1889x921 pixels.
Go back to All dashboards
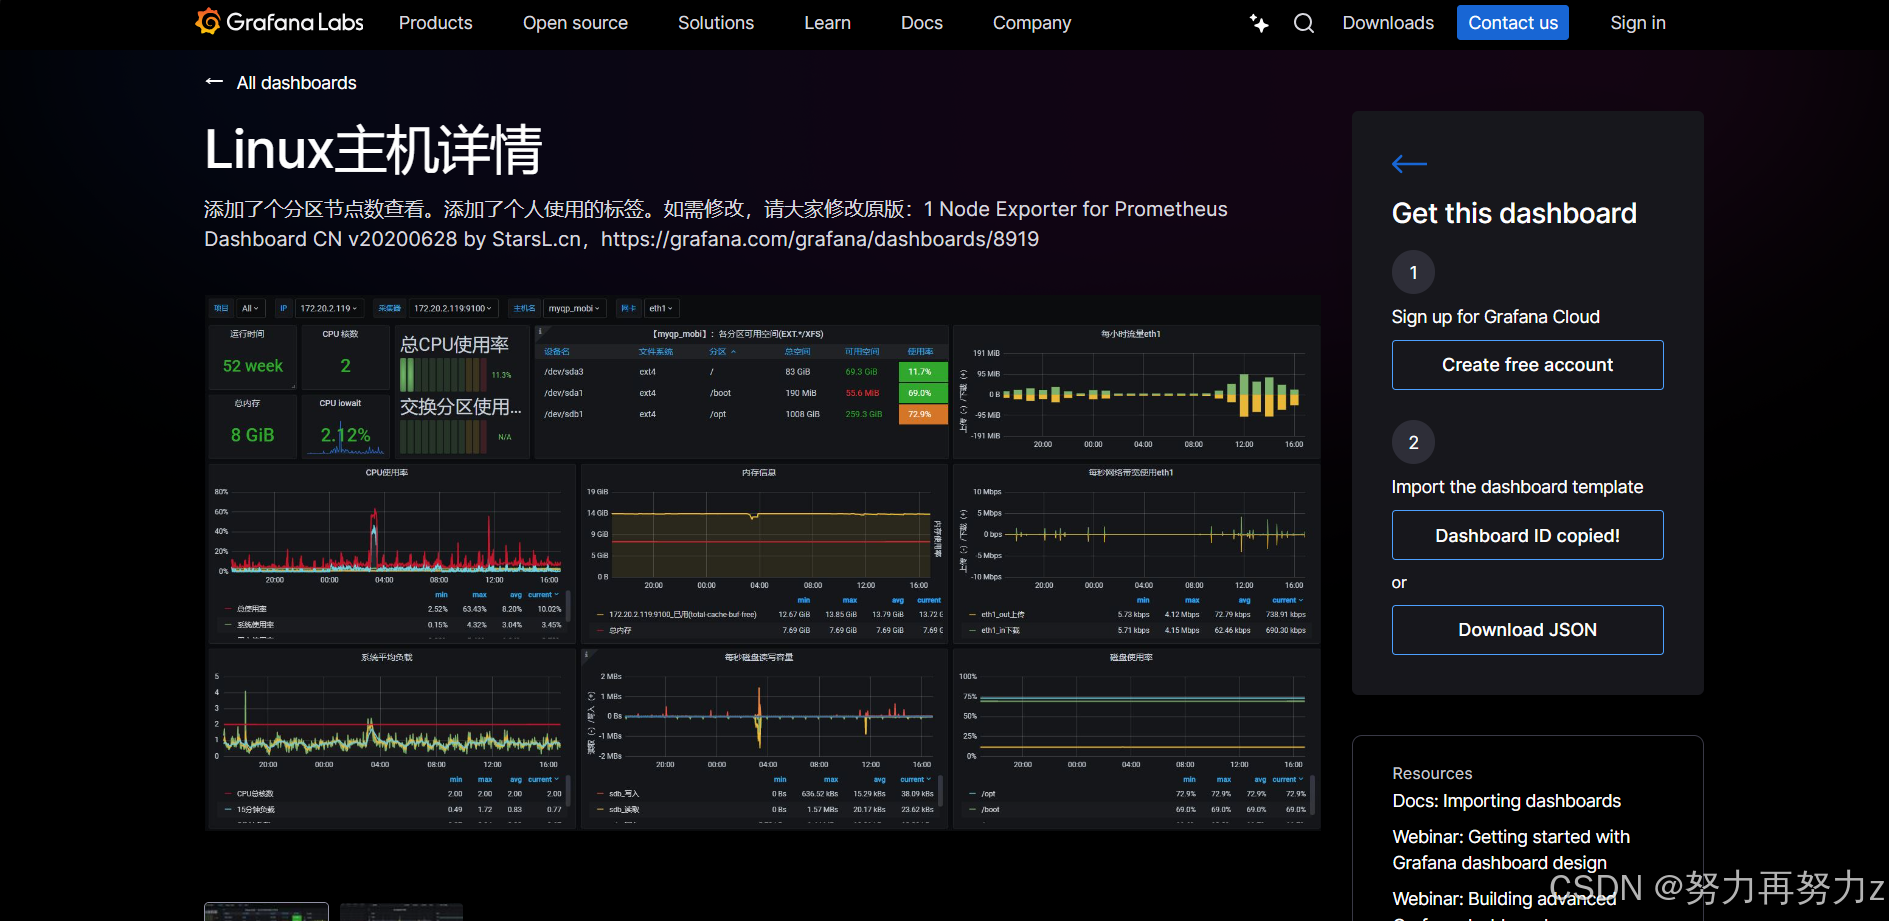click(x=296, y=83)
